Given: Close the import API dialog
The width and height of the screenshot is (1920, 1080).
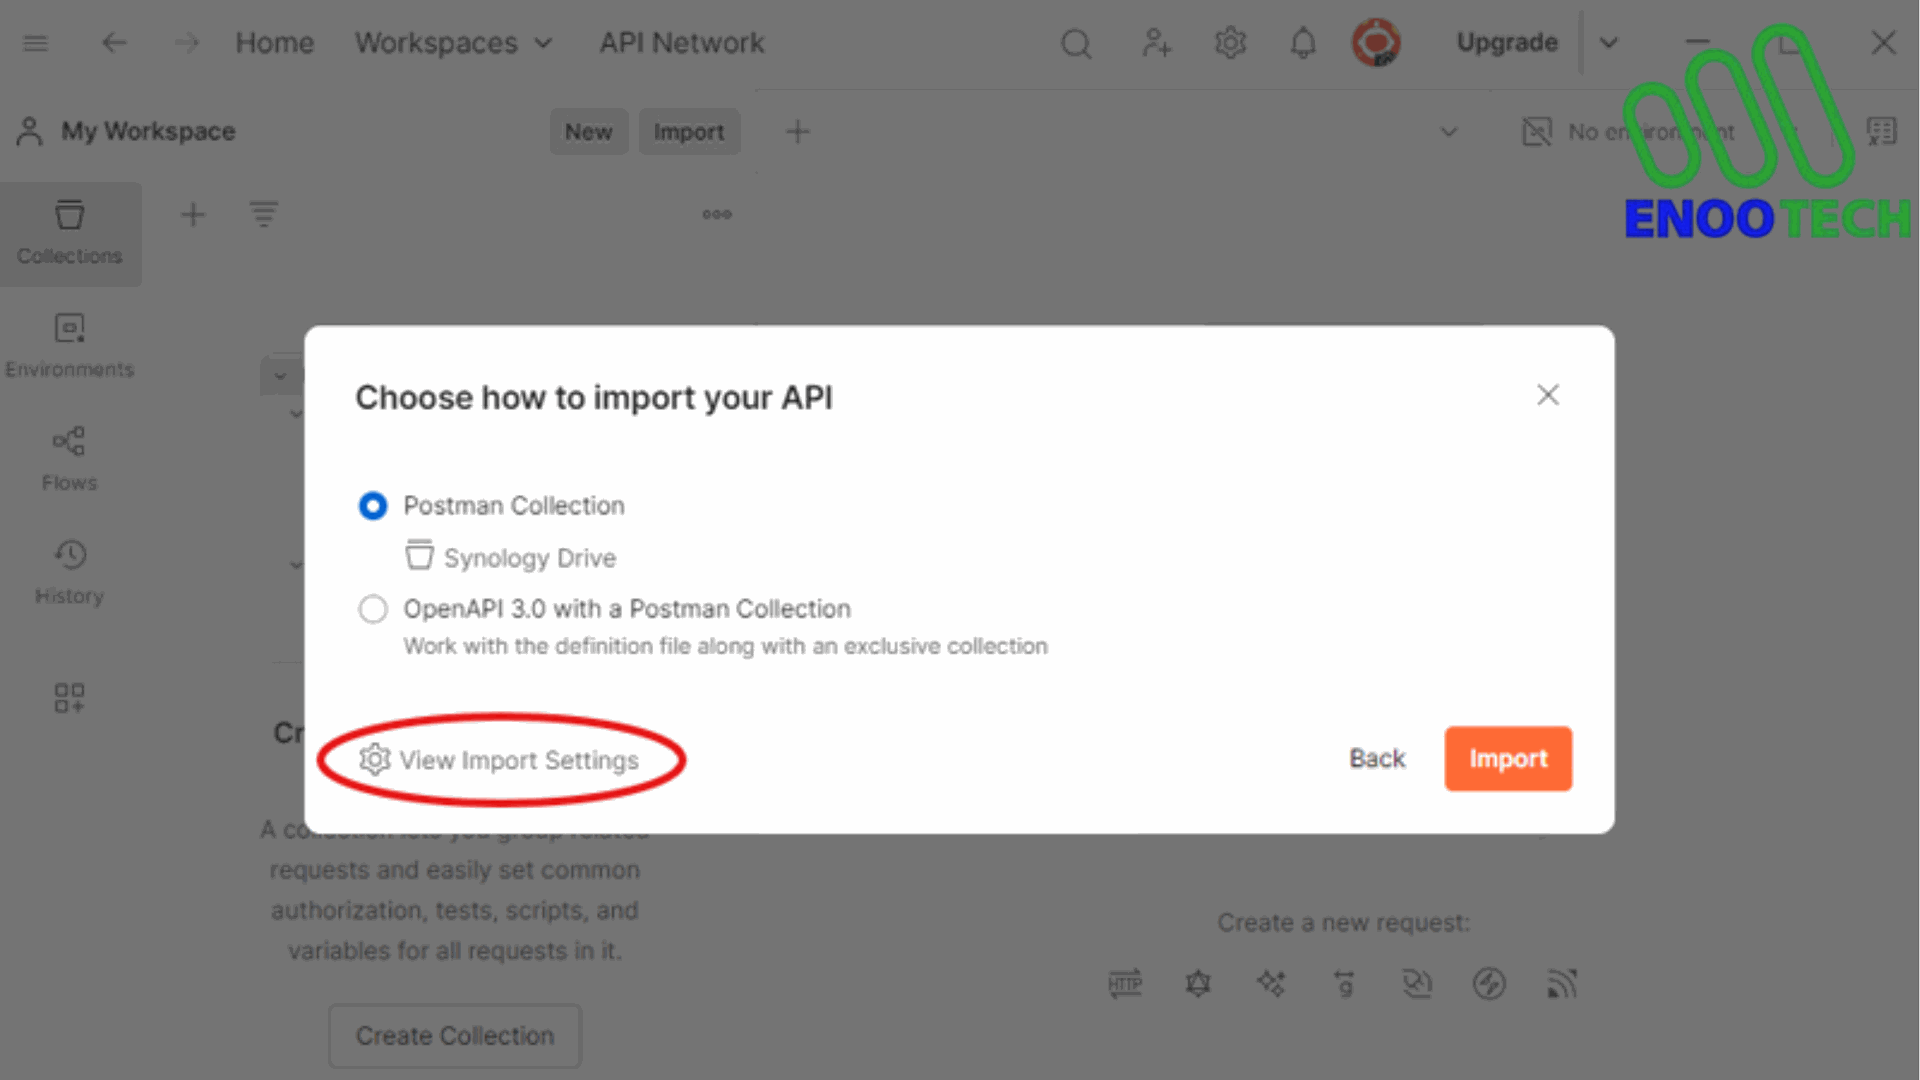Looking at the screenshot, I should [1548, 395].
